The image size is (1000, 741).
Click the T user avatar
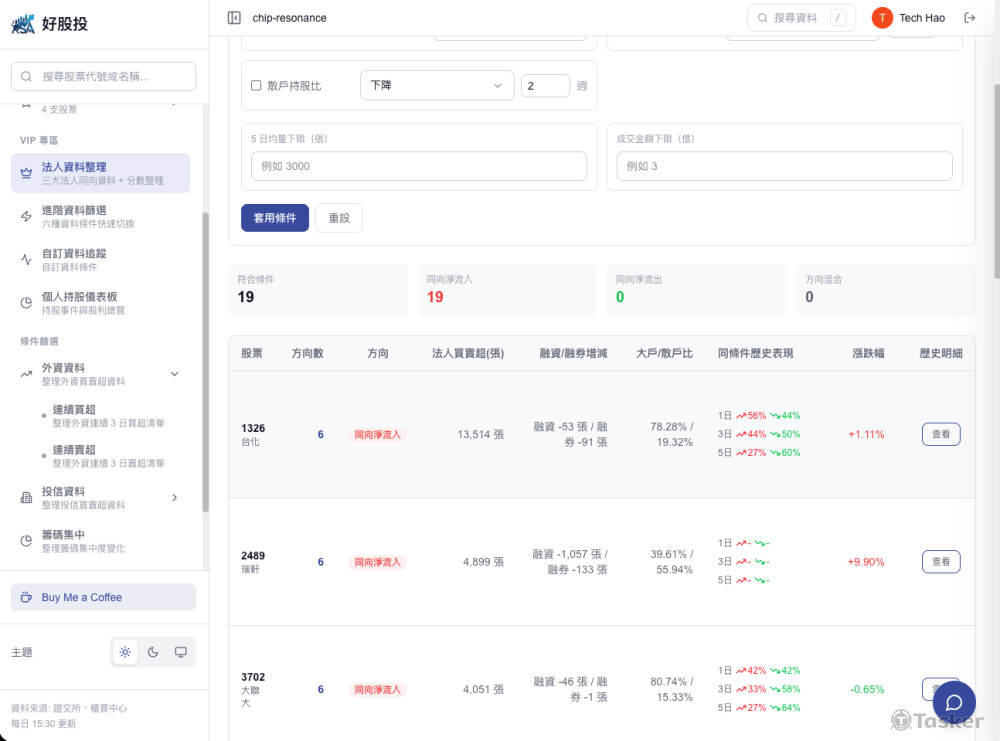coord(882,18)
